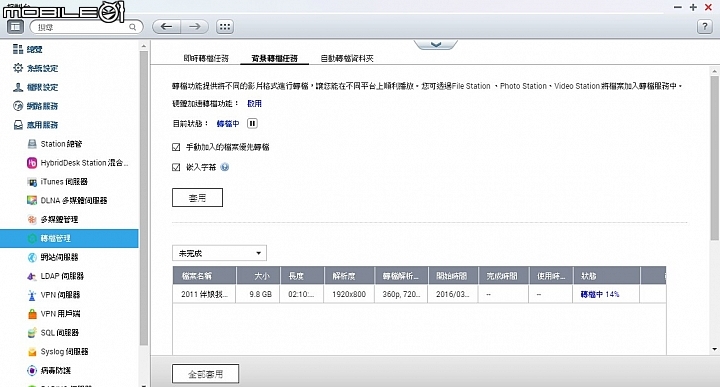The image size is (720, 387).
Task: Open 應用服務 in sidebar
Action: [x=36, y=124]
